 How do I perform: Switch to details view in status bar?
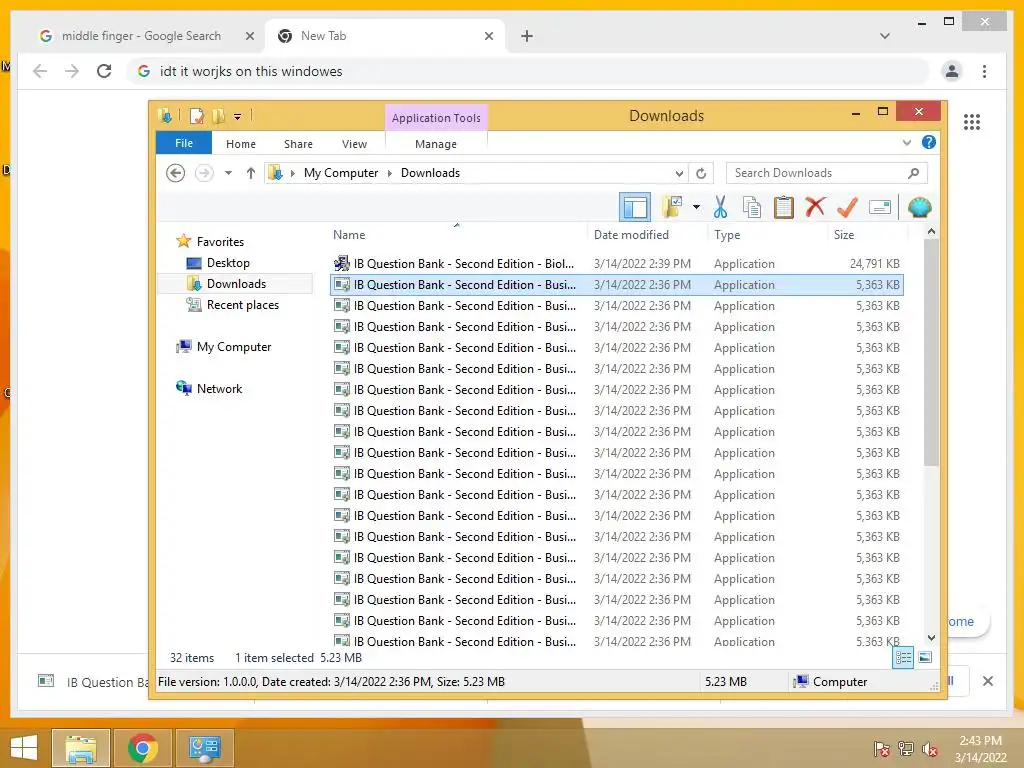tap(903, 658)
